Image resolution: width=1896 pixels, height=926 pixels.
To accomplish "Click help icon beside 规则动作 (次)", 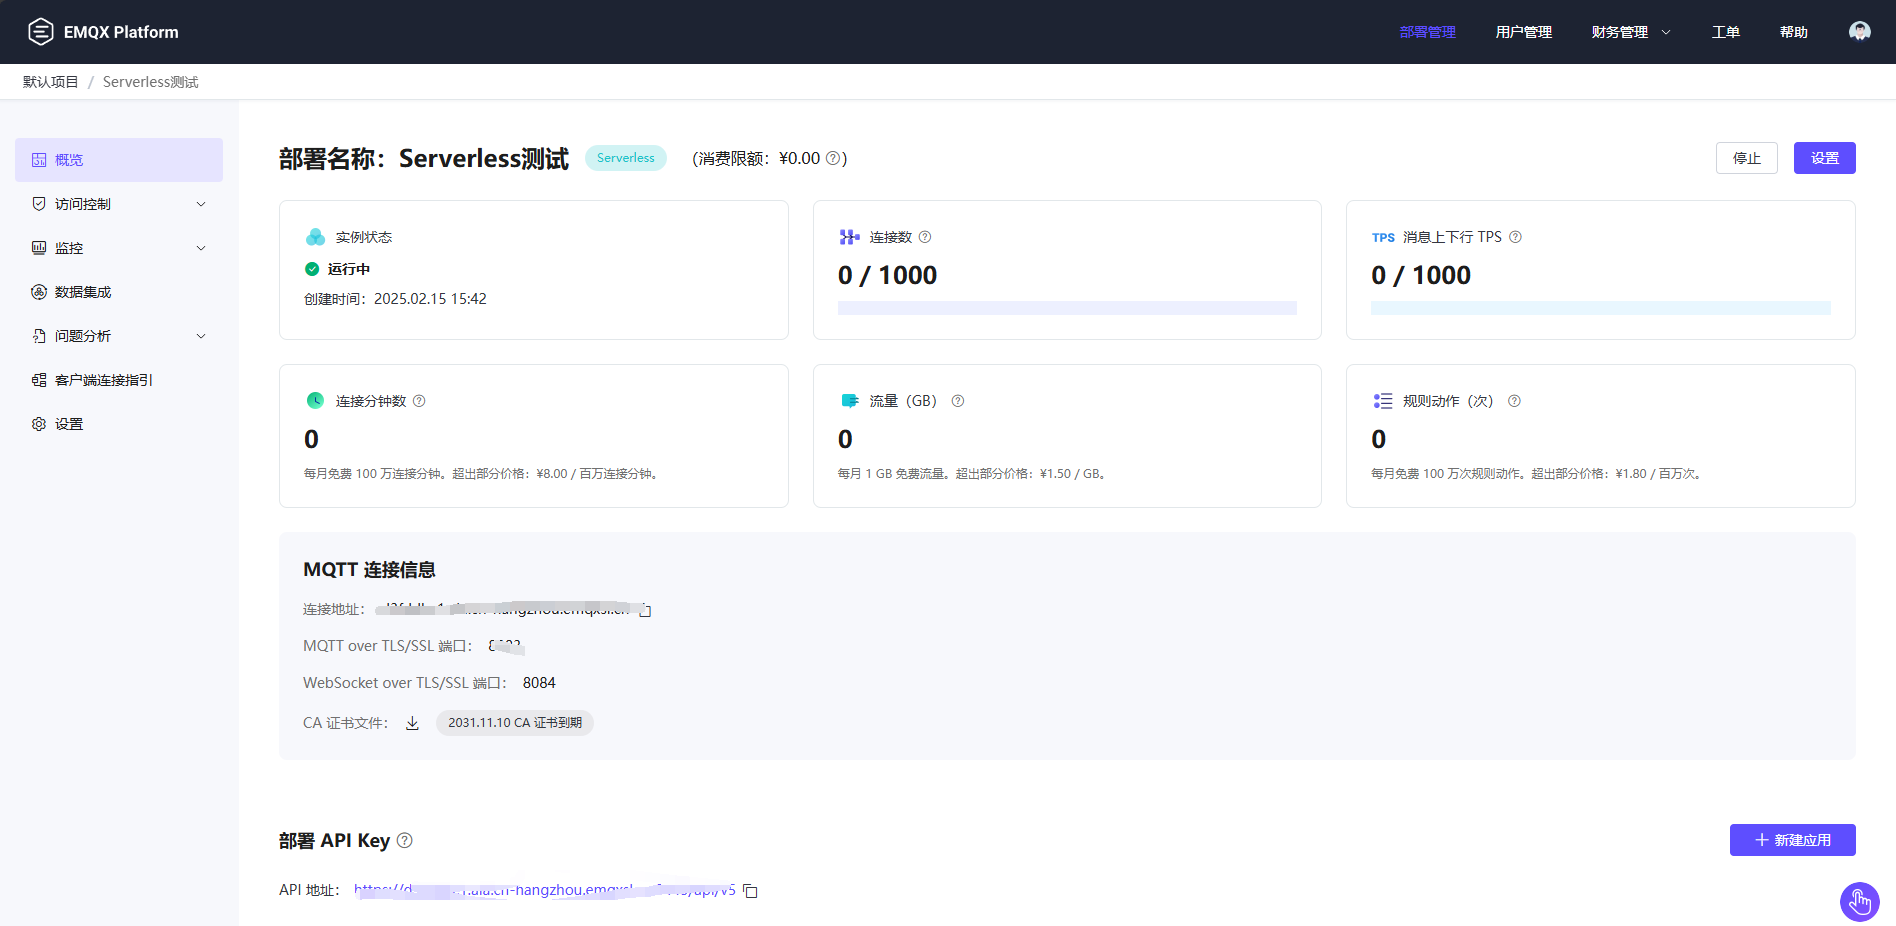I will pyautogui.click(x=1514, y=401).
